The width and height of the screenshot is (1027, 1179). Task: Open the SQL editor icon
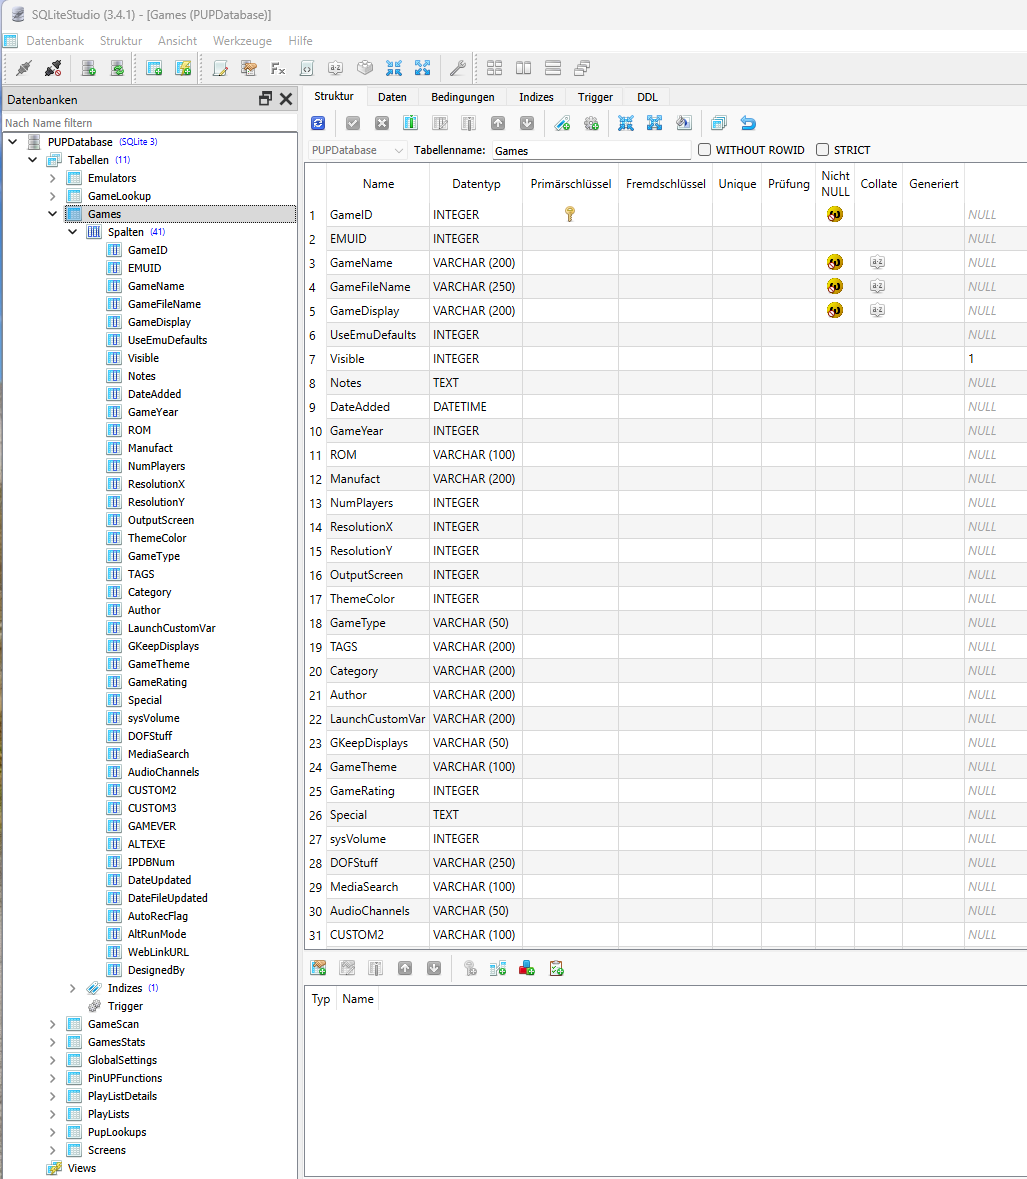220,68
